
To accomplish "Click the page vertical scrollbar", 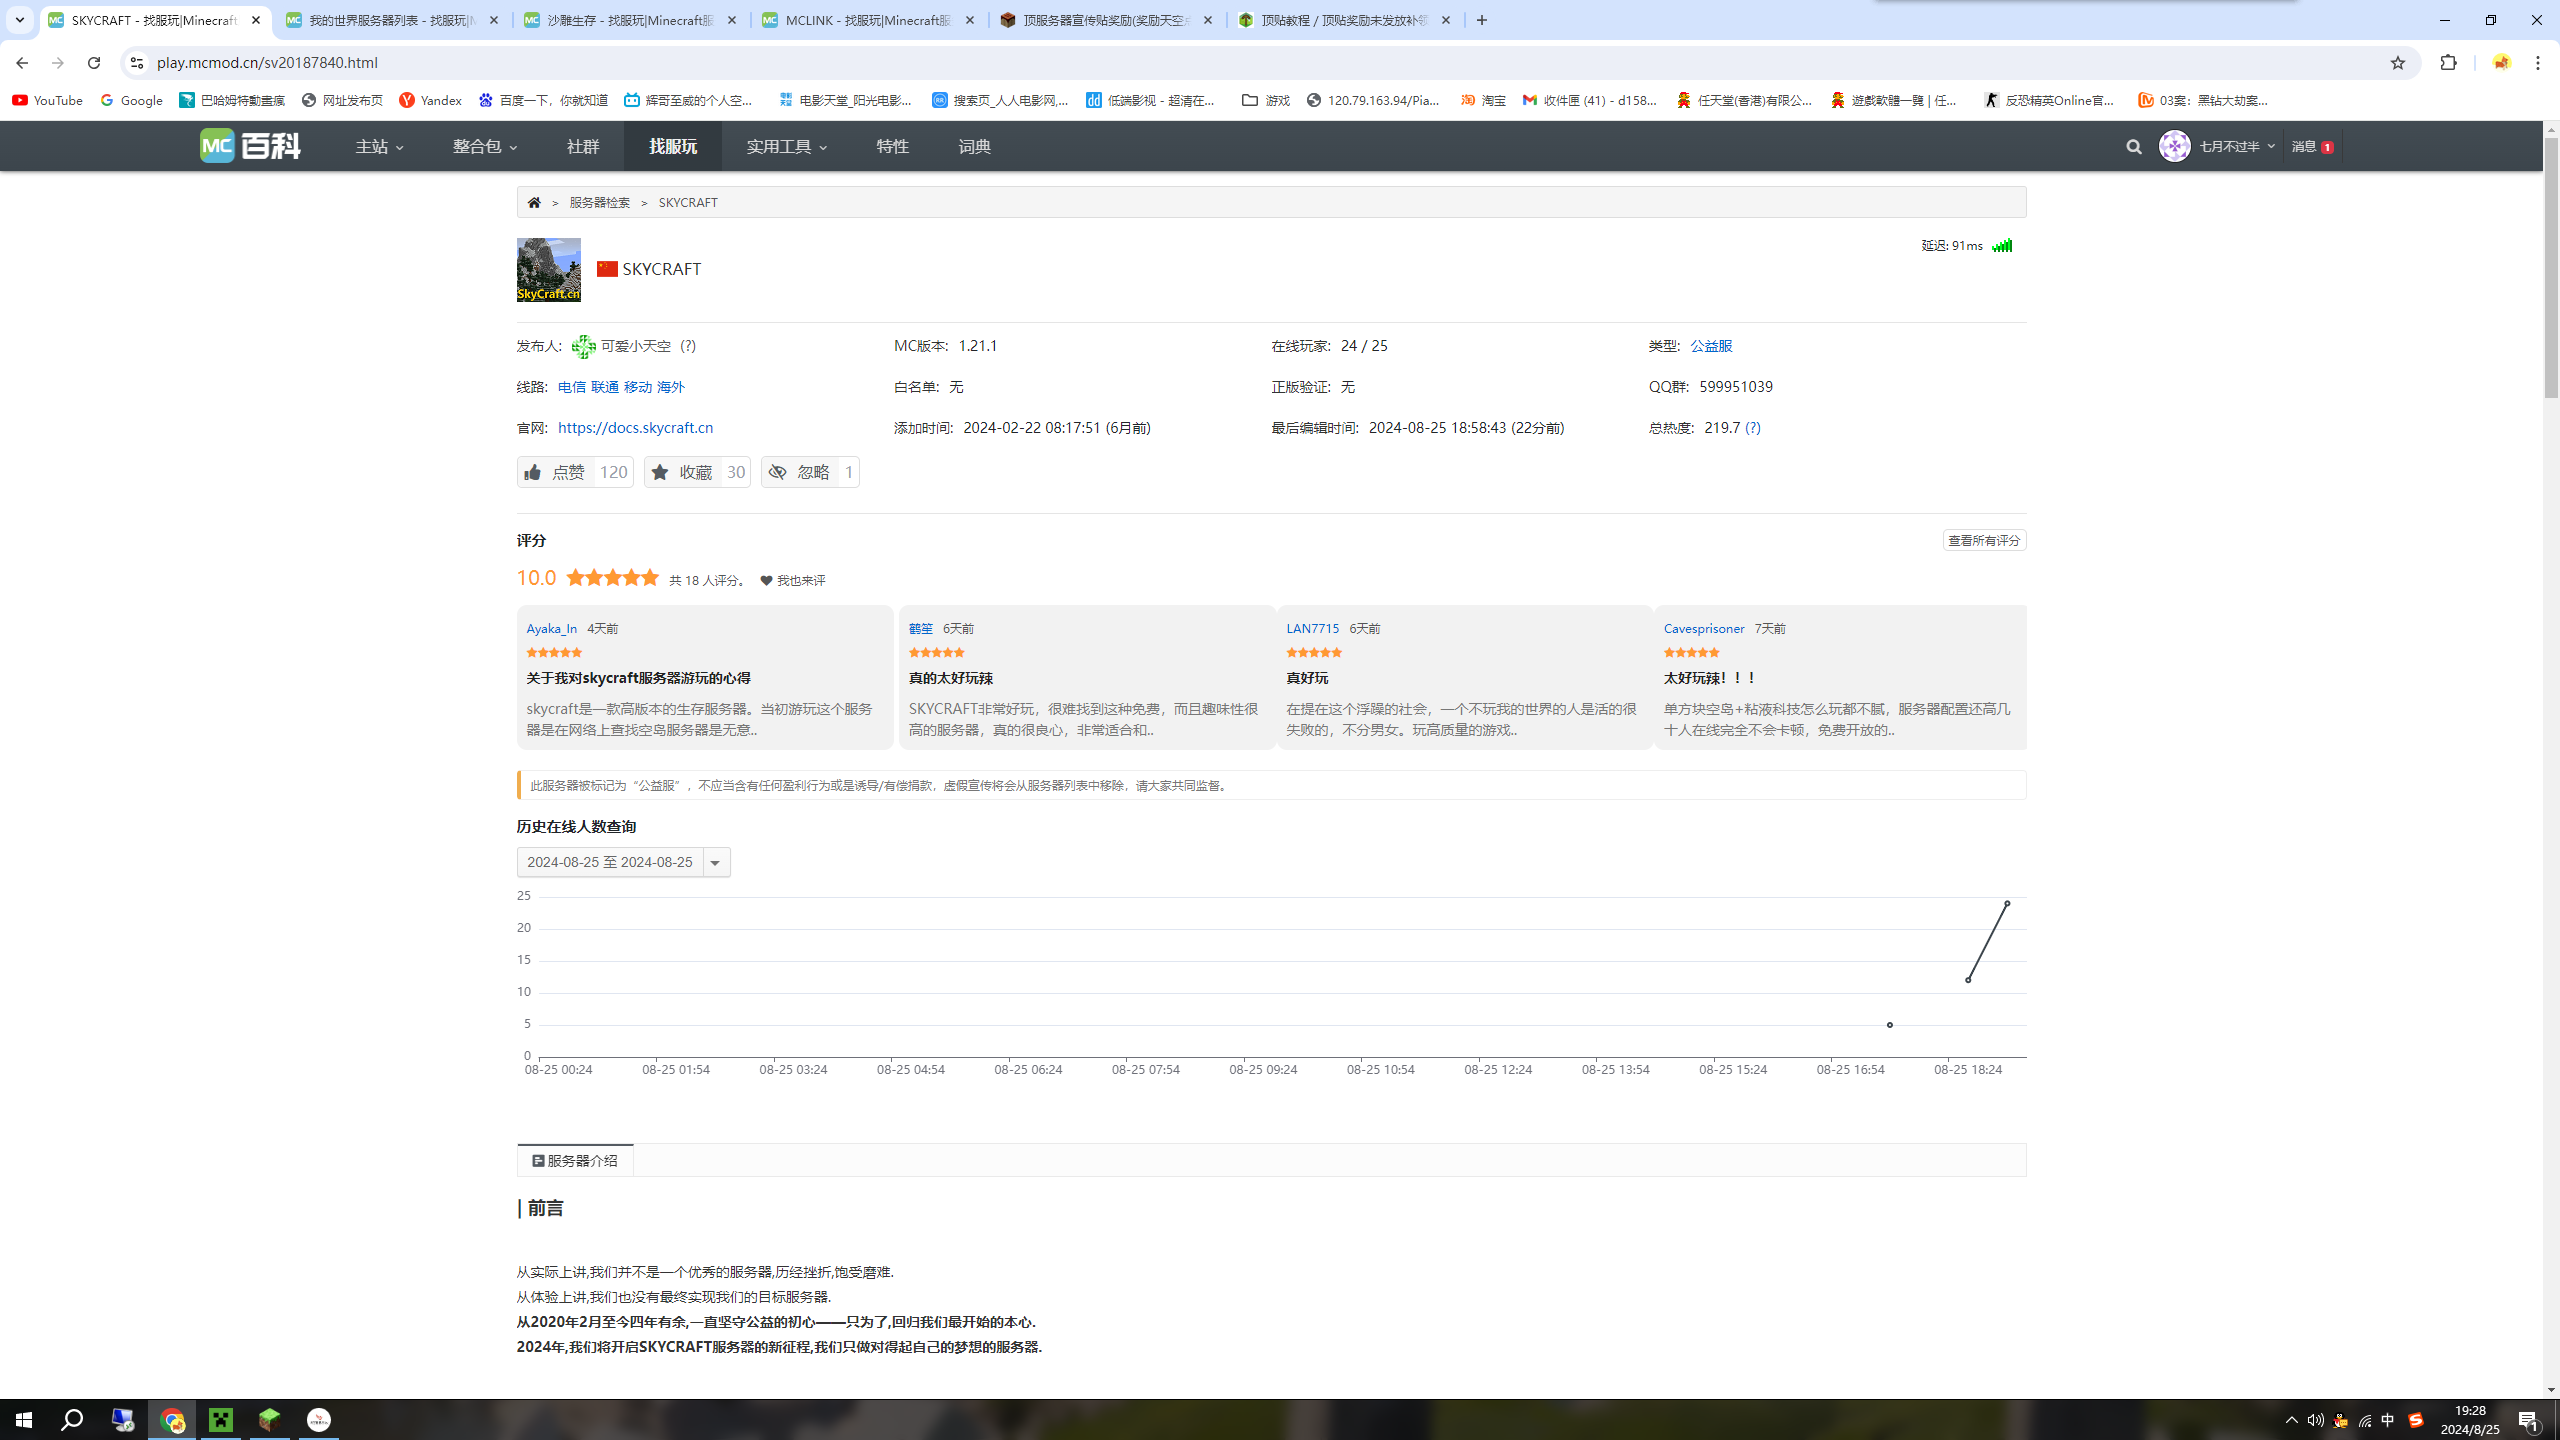I will click(2551, 268).
